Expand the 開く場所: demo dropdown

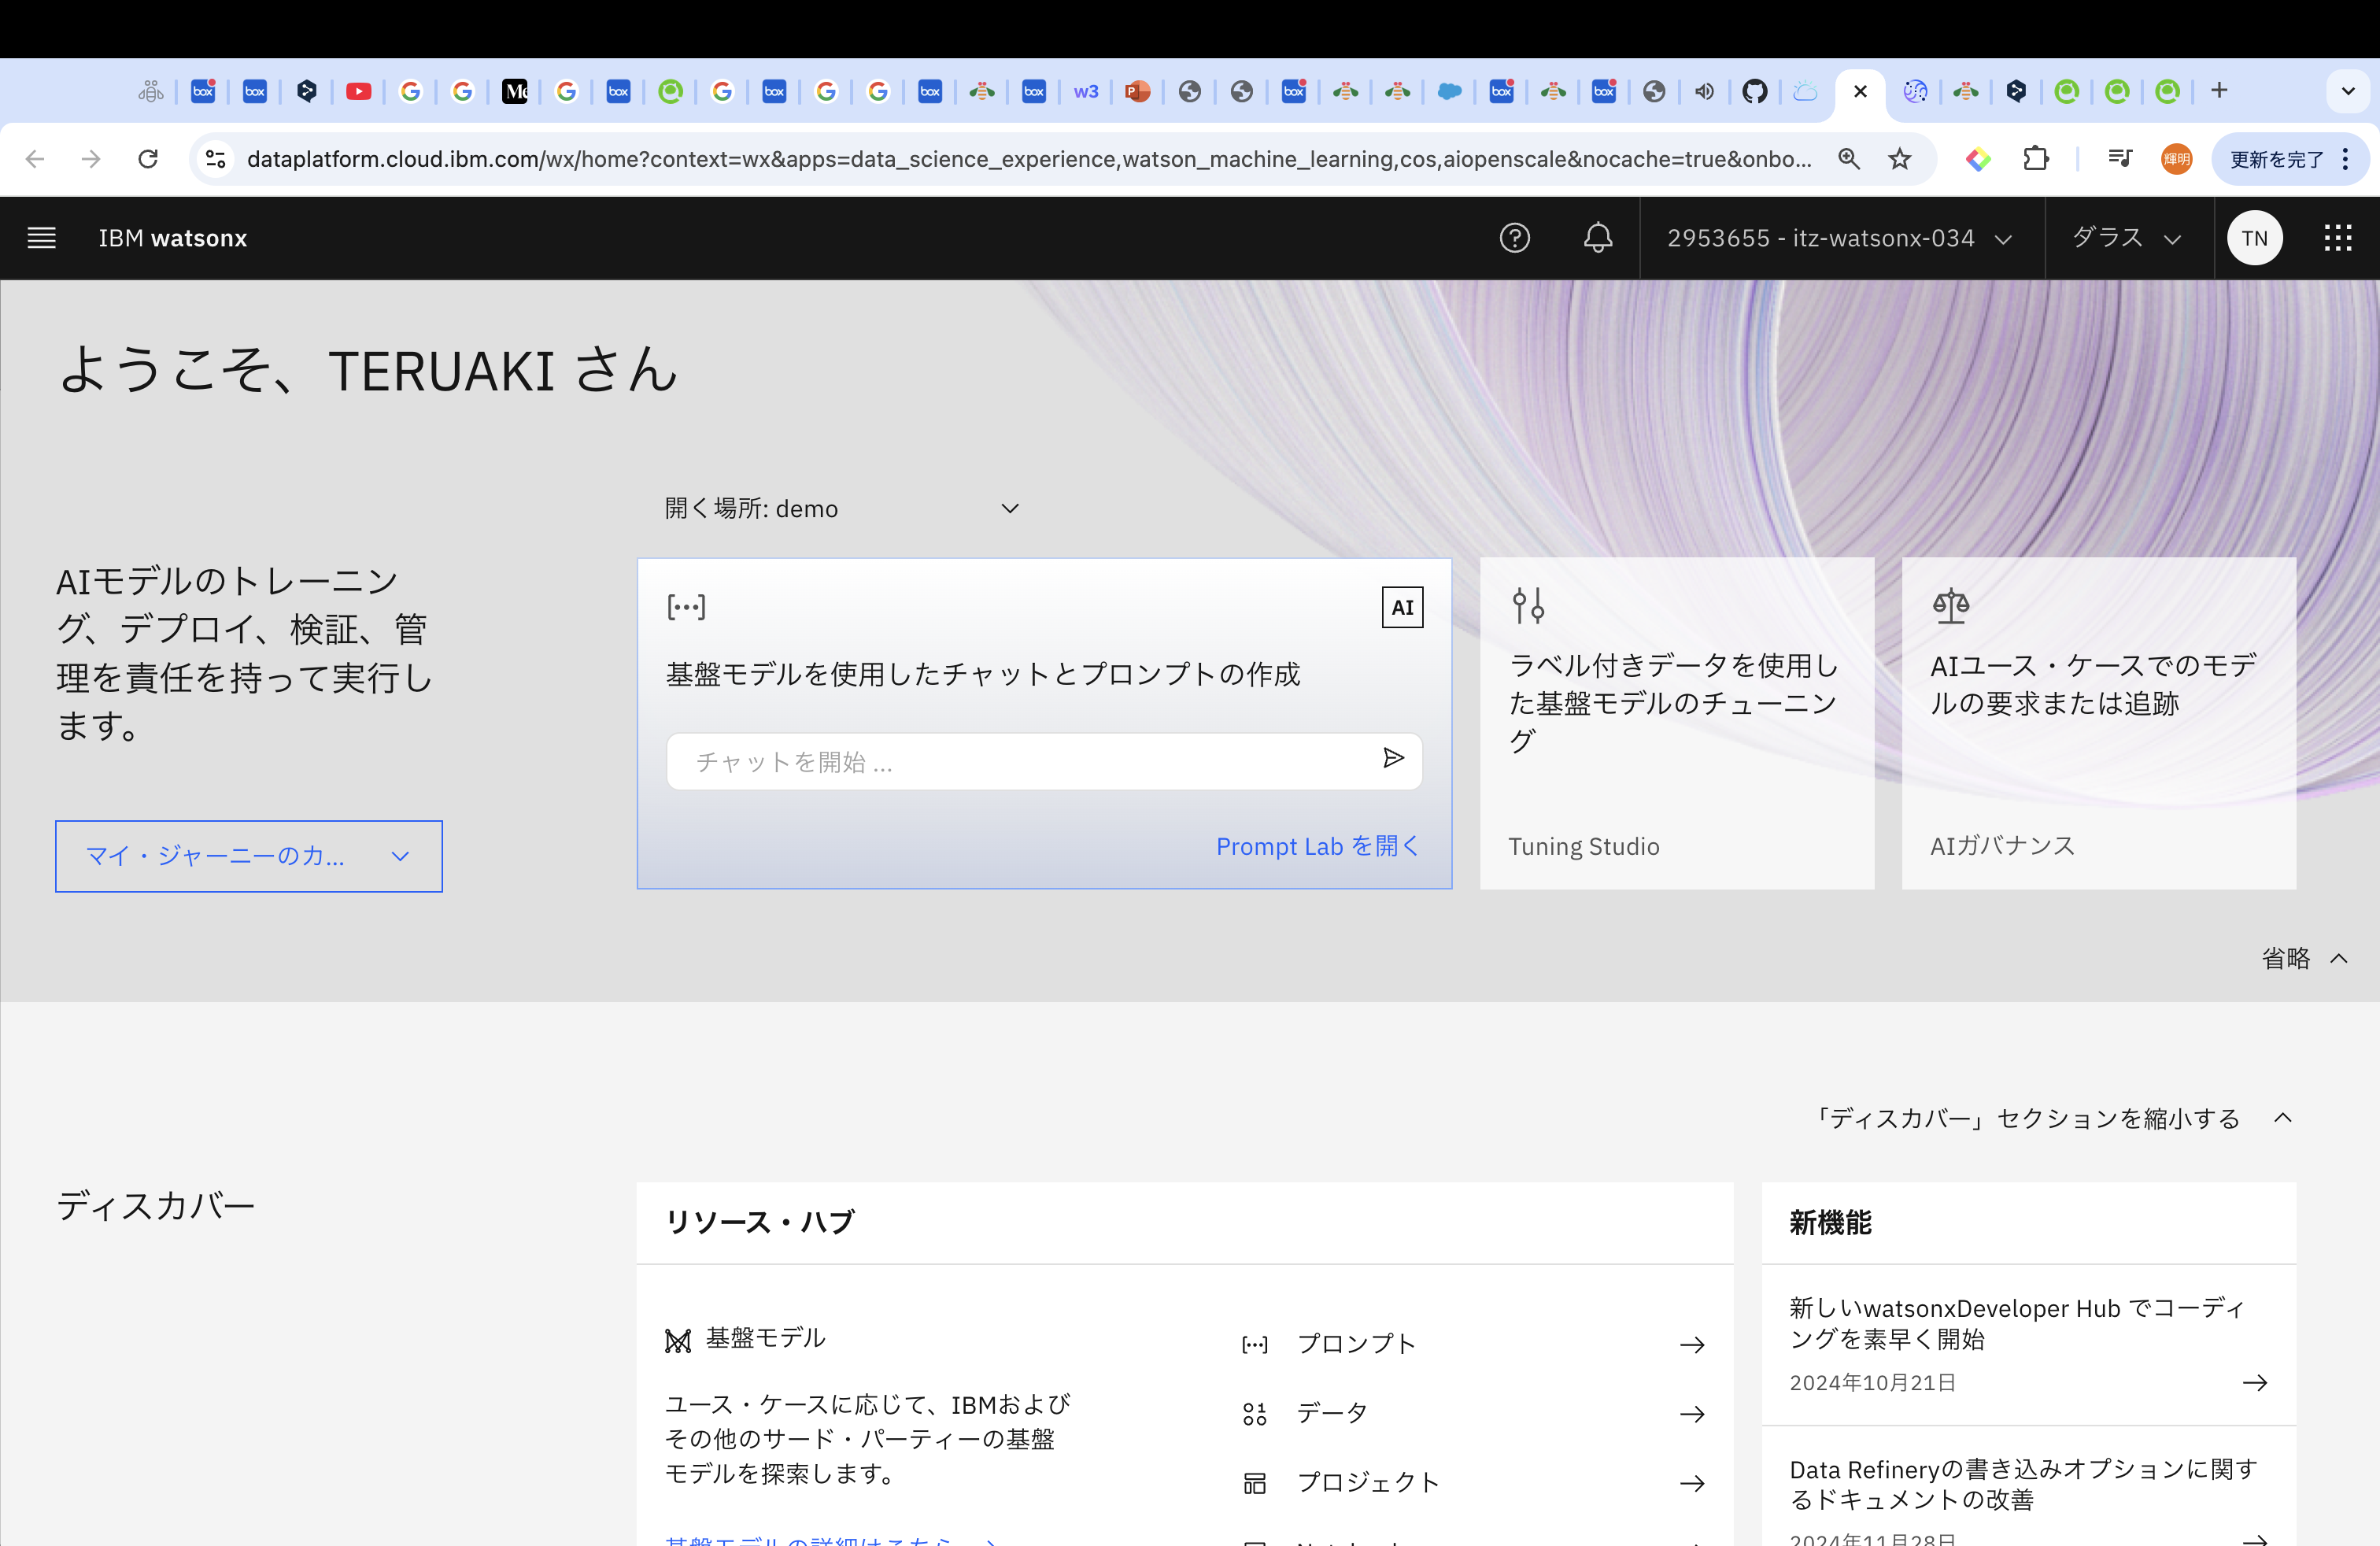coord(841,509)
